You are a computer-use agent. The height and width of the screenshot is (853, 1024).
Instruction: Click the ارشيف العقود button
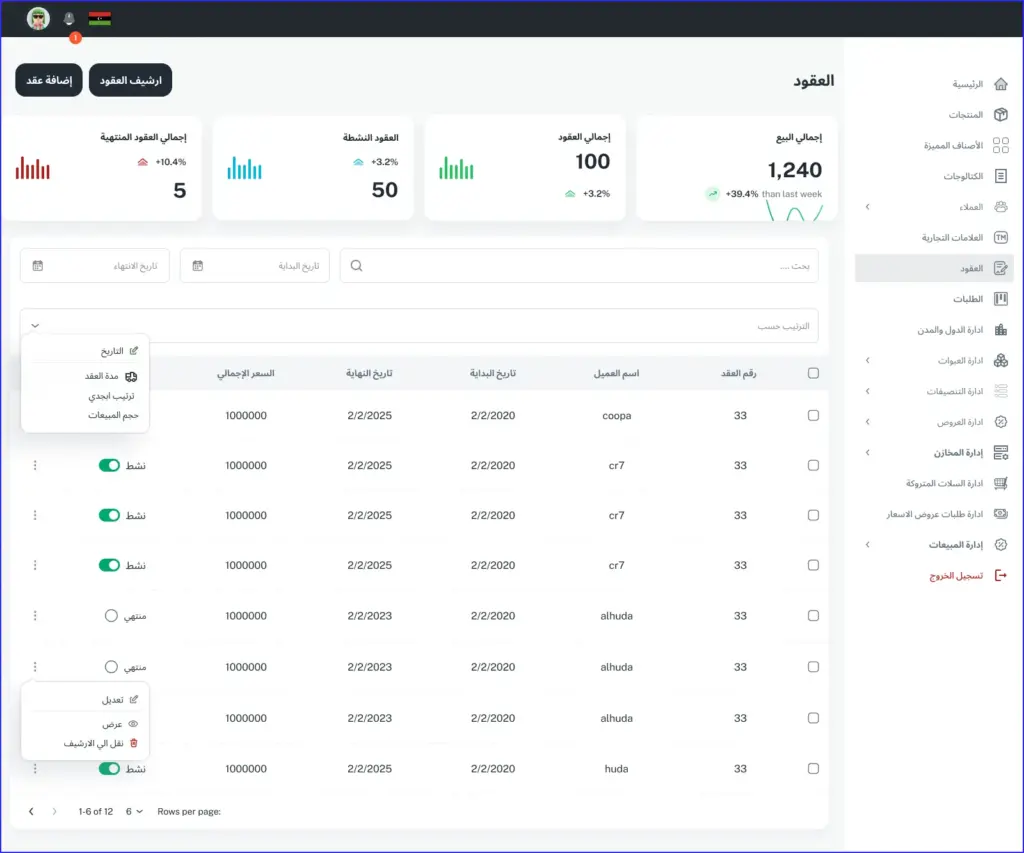pos(131,80)
